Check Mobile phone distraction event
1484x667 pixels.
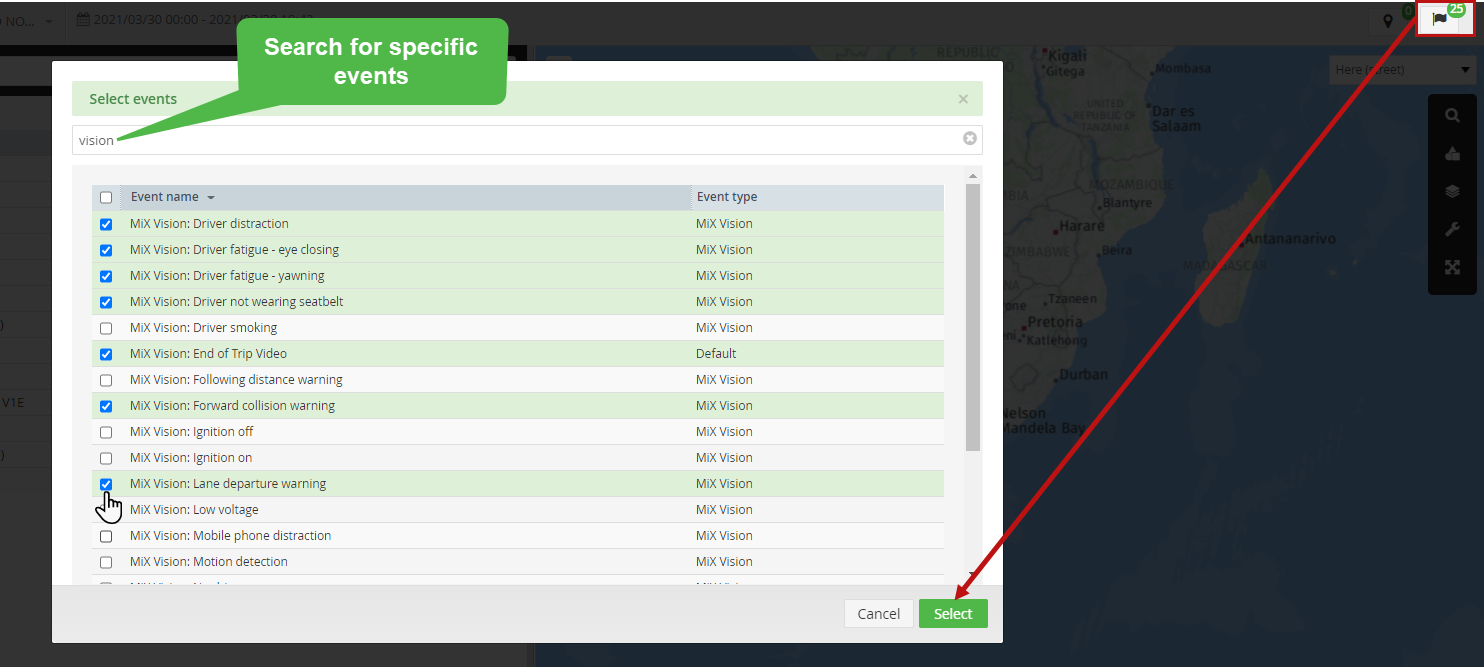106,536
